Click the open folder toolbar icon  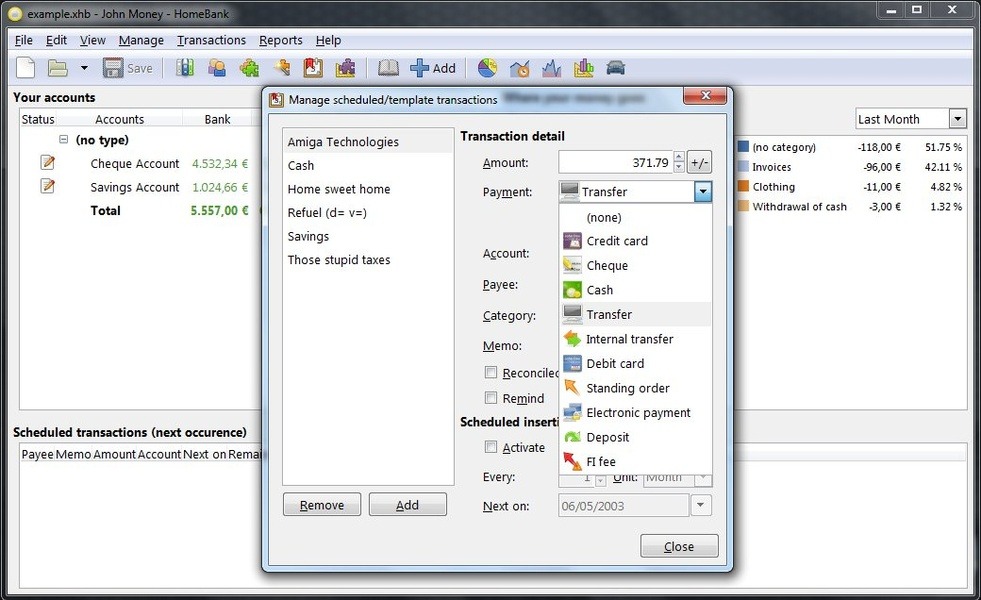point(58,68)
